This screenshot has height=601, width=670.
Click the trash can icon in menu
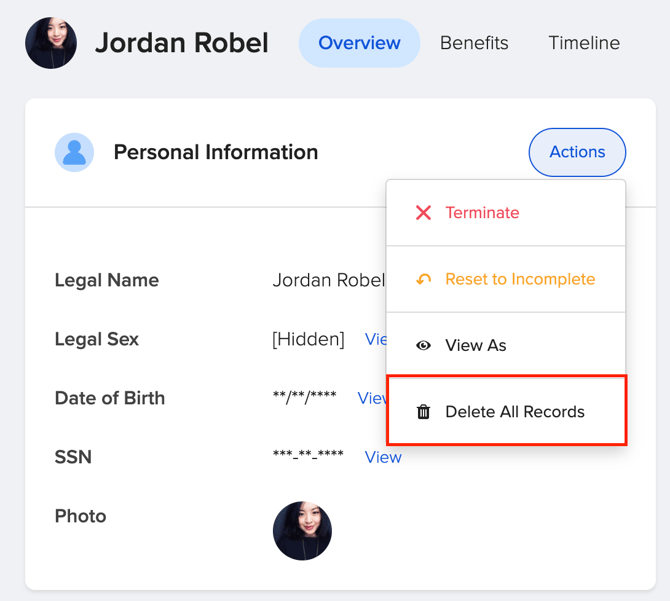click(x=423, y=412)
